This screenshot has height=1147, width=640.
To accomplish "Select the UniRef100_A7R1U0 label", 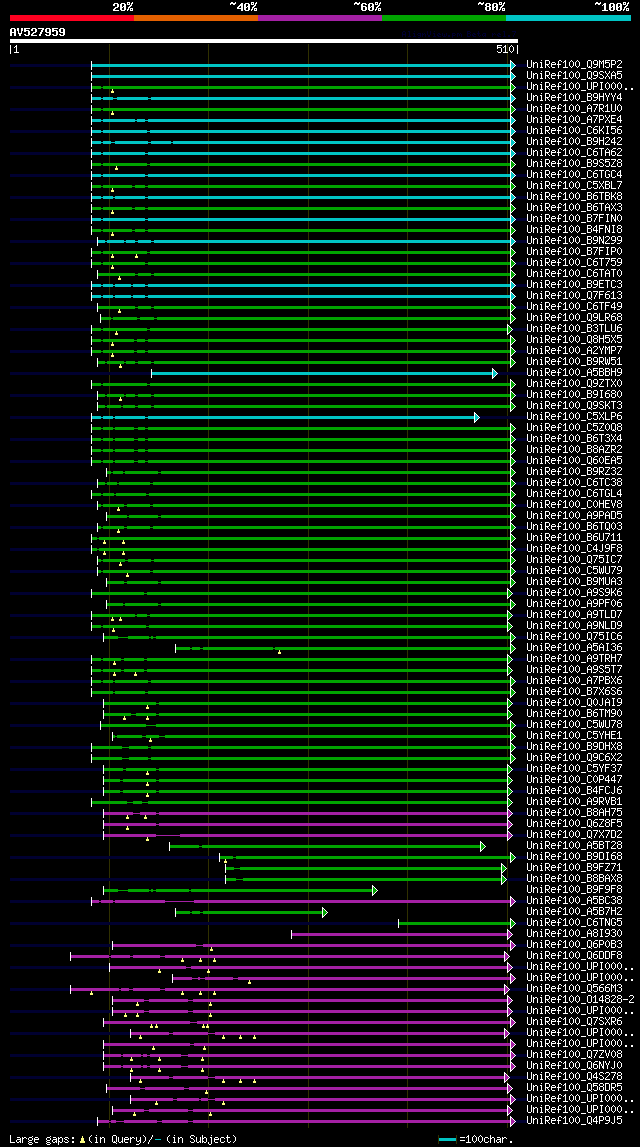I will (x=574, y=108).
